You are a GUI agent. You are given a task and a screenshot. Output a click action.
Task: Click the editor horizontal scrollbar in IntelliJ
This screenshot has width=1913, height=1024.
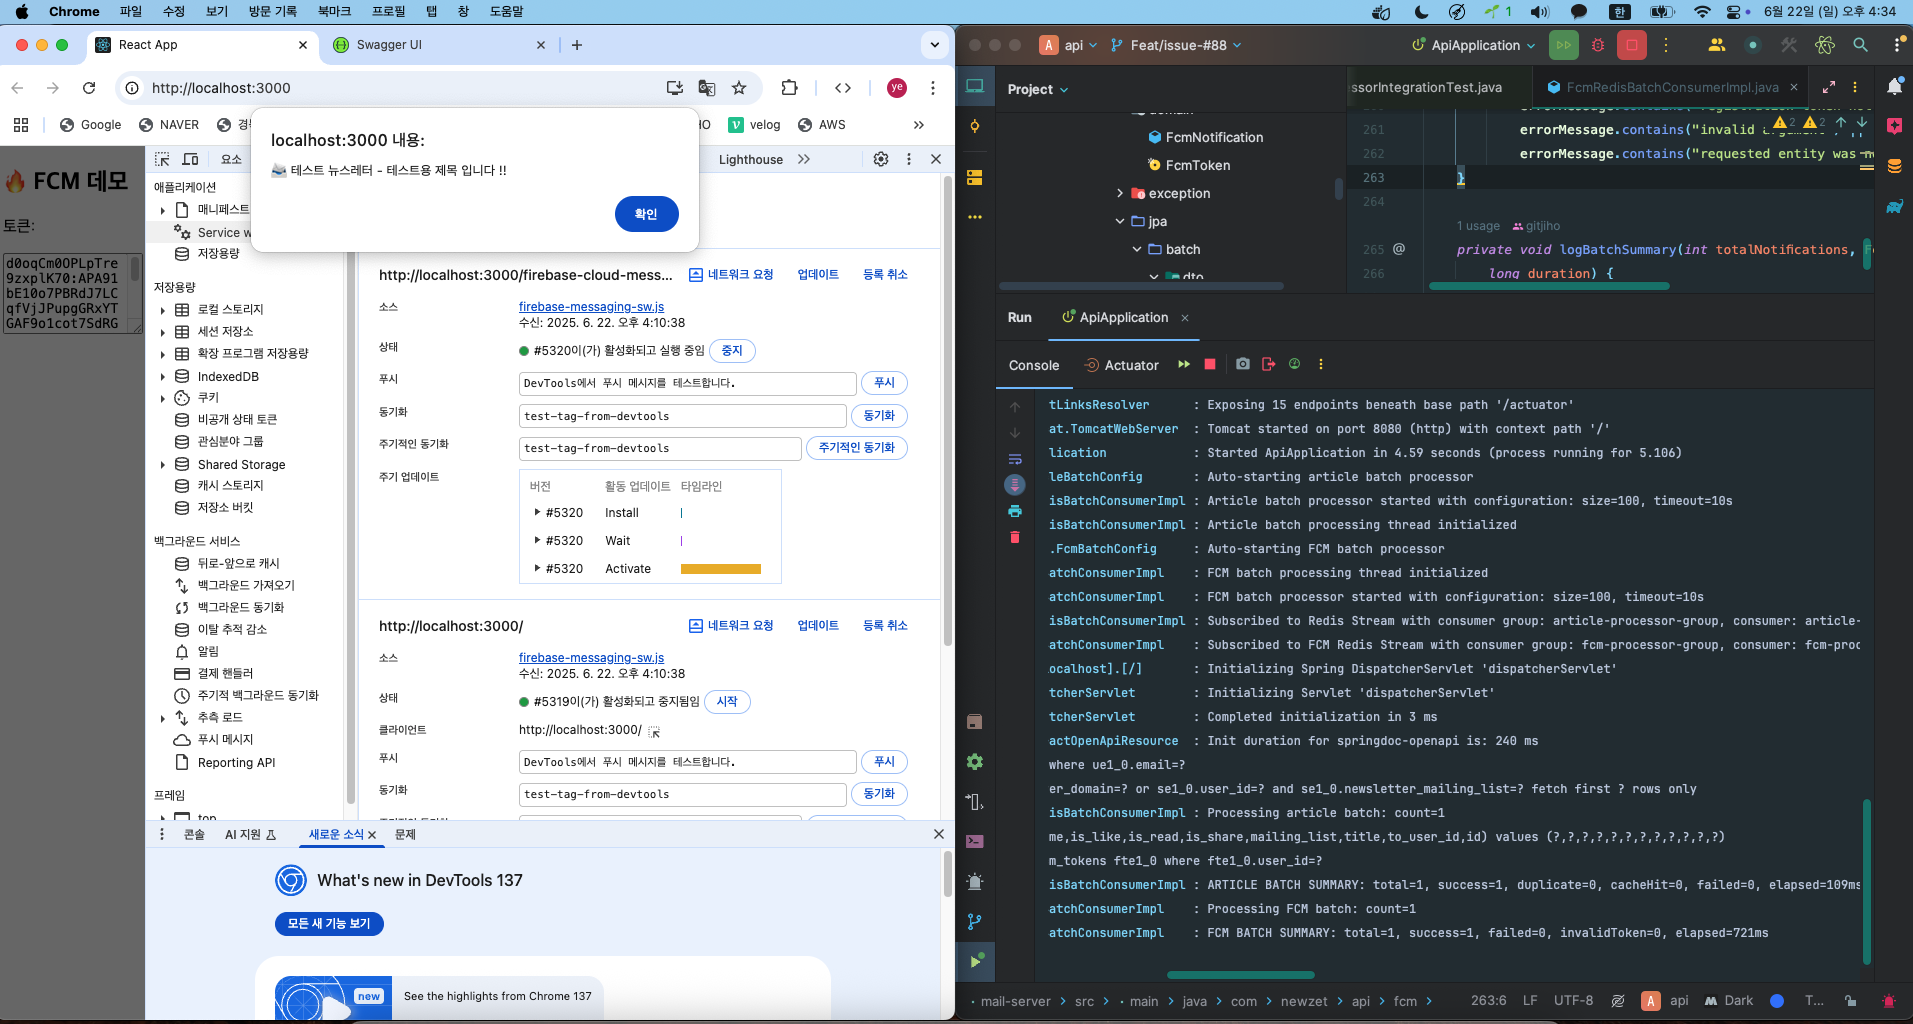coord(1549,286)
